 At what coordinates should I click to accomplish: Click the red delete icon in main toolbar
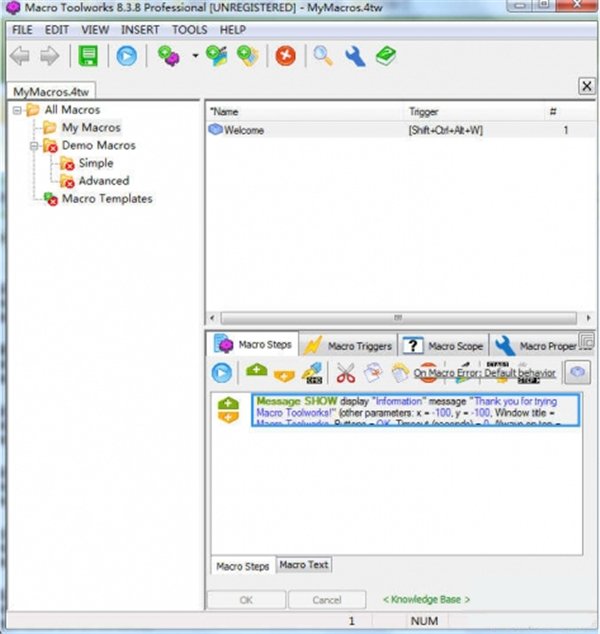[x=285, y=57]
